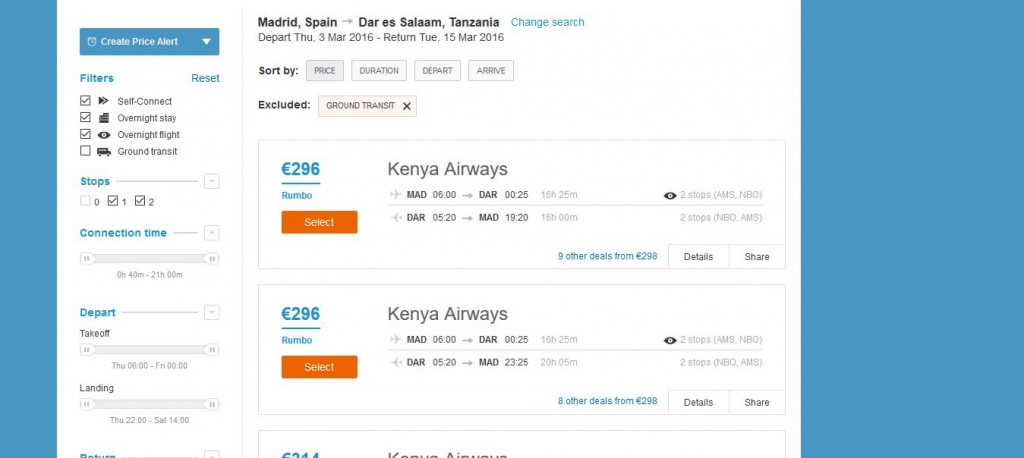This screenshot has height=458, width=1024.
Task: Click the outbound plane icon on first result
Action: [396, 196]
